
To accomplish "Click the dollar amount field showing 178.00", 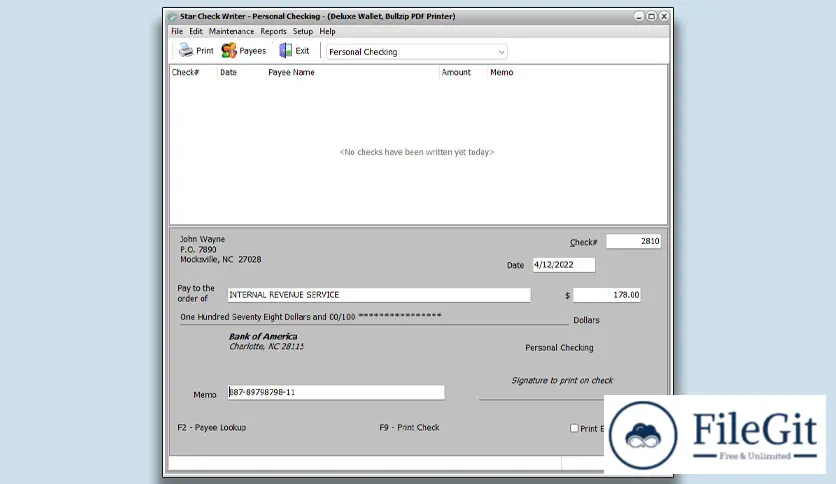I will [607, 295].
